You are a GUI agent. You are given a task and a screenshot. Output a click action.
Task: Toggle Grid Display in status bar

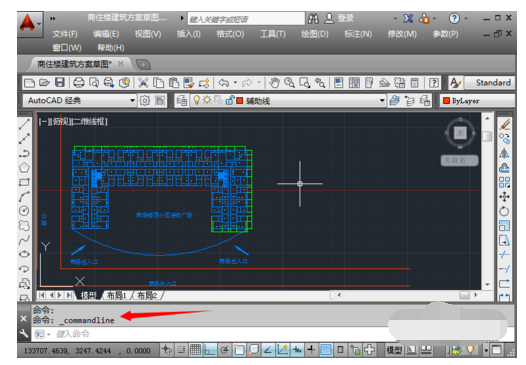tap(195, 350)
